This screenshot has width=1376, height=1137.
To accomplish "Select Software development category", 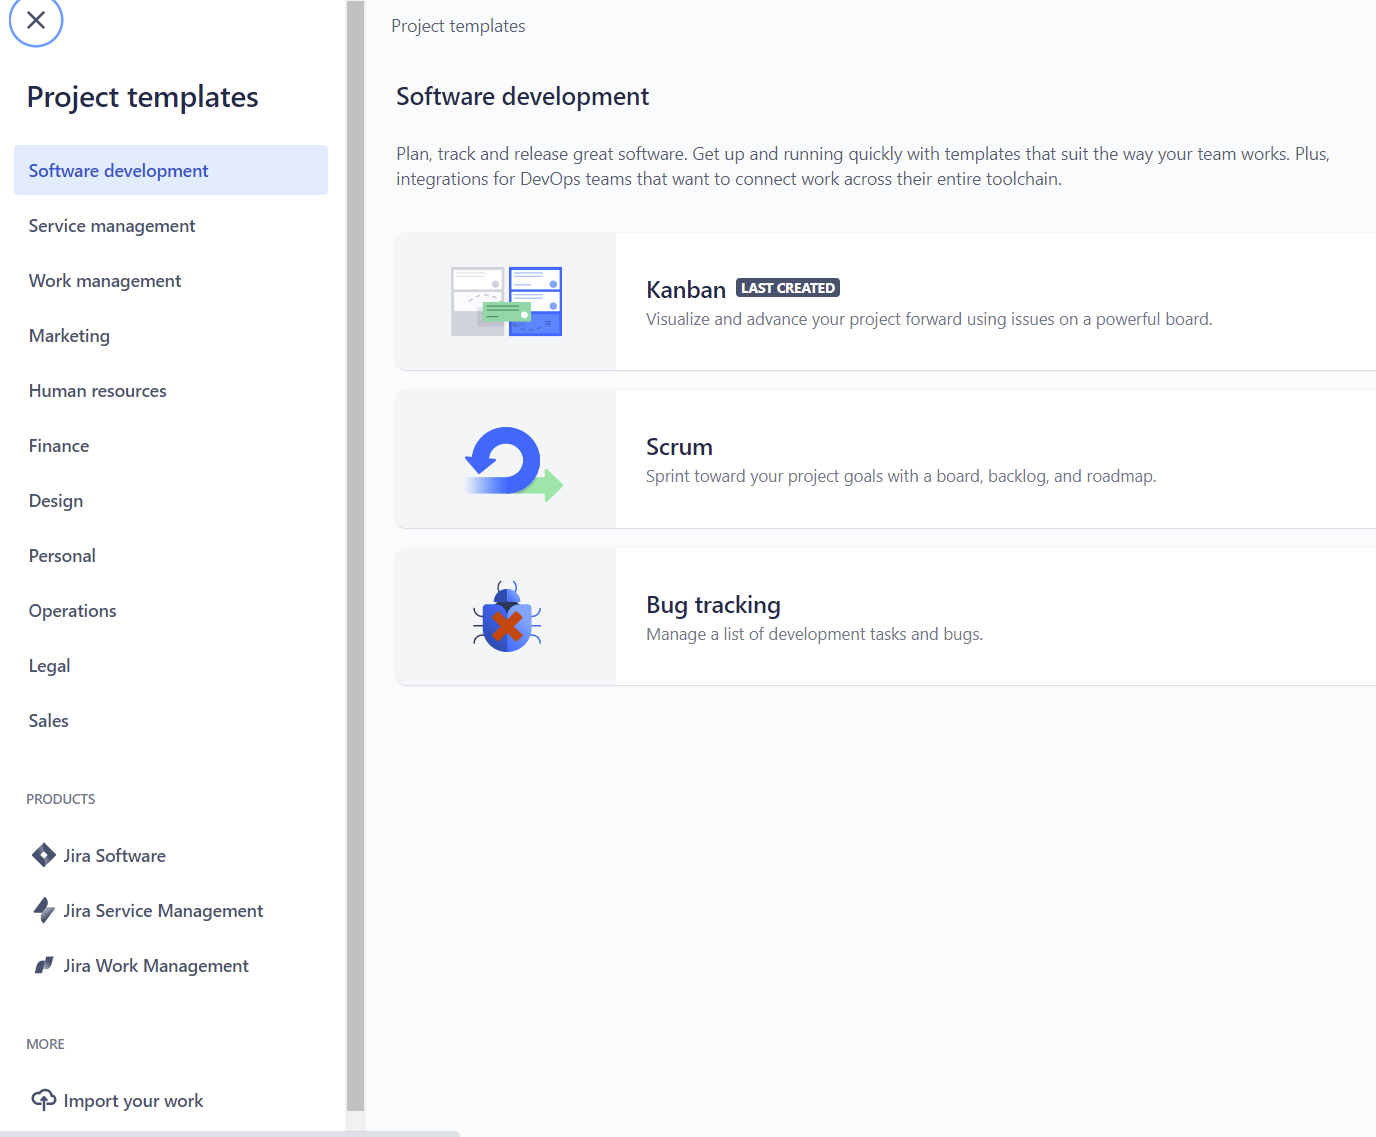I will [171, 170].
